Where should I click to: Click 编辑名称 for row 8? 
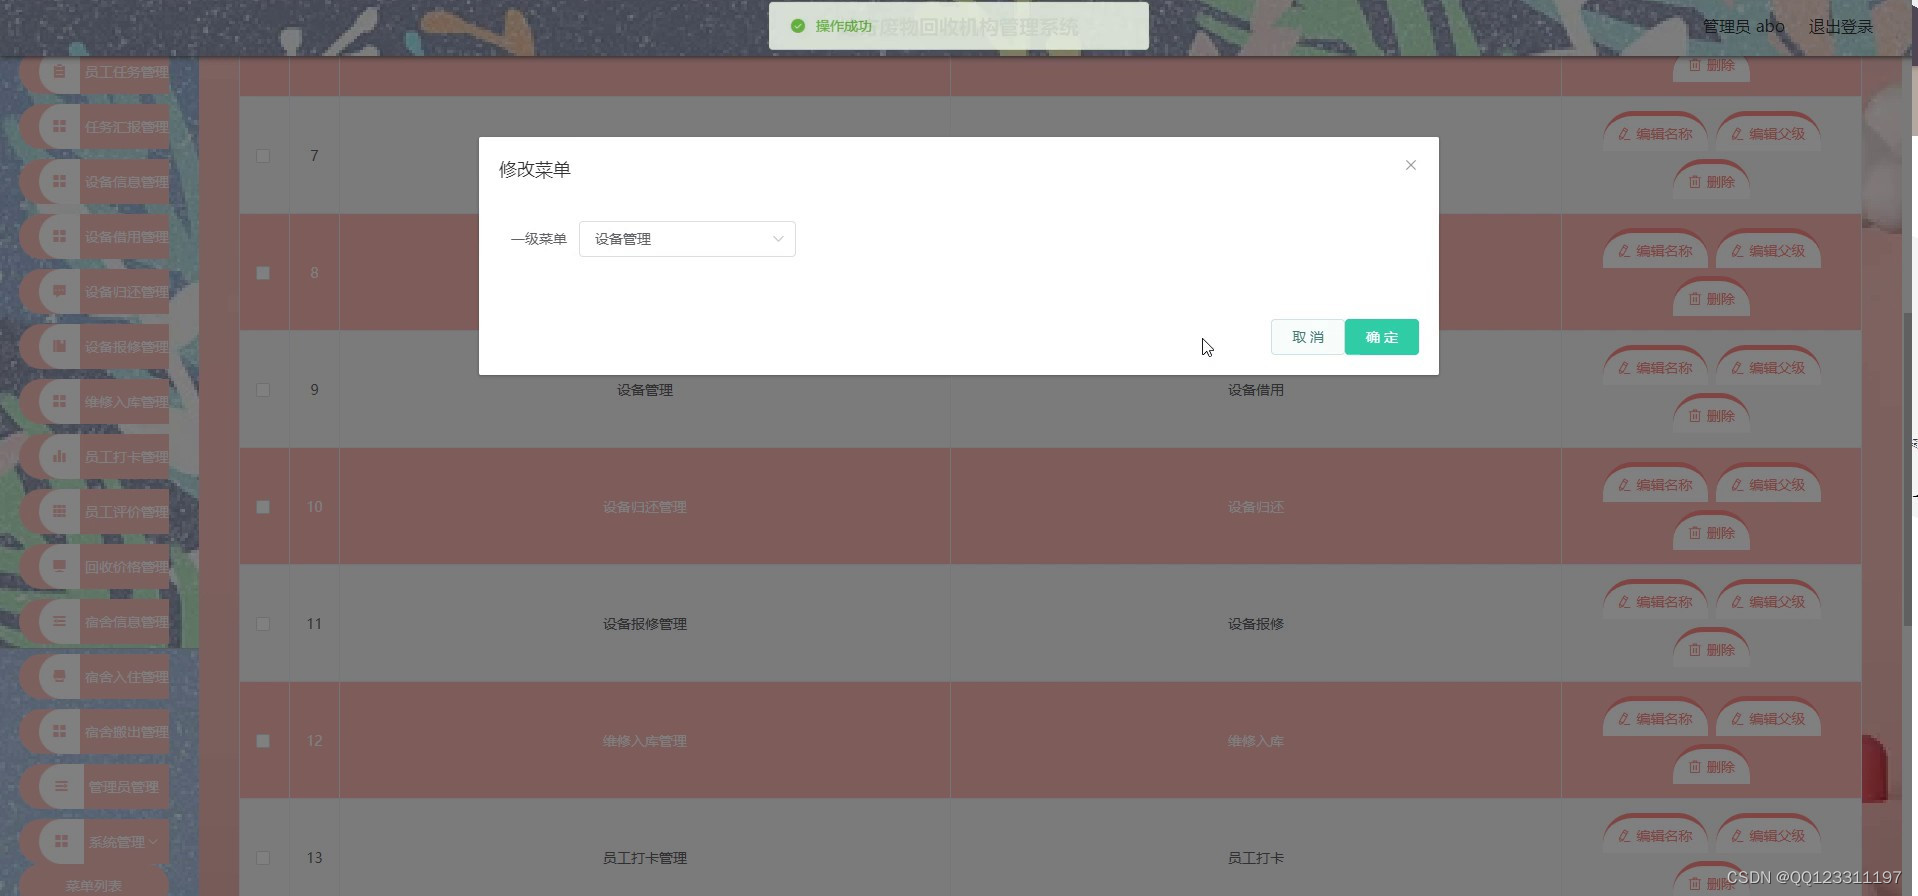click(x=1655, y=251)
